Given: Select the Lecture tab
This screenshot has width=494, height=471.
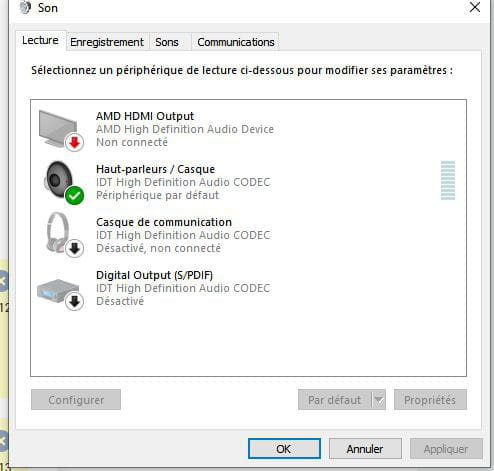Looking at the screenshot, I should [x=40, y=40].
